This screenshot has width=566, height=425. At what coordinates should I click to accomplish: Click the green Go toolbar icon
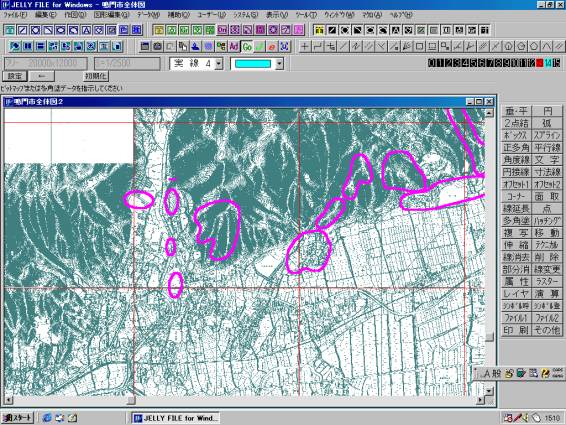pyautogui.click(x=247, y=47)
